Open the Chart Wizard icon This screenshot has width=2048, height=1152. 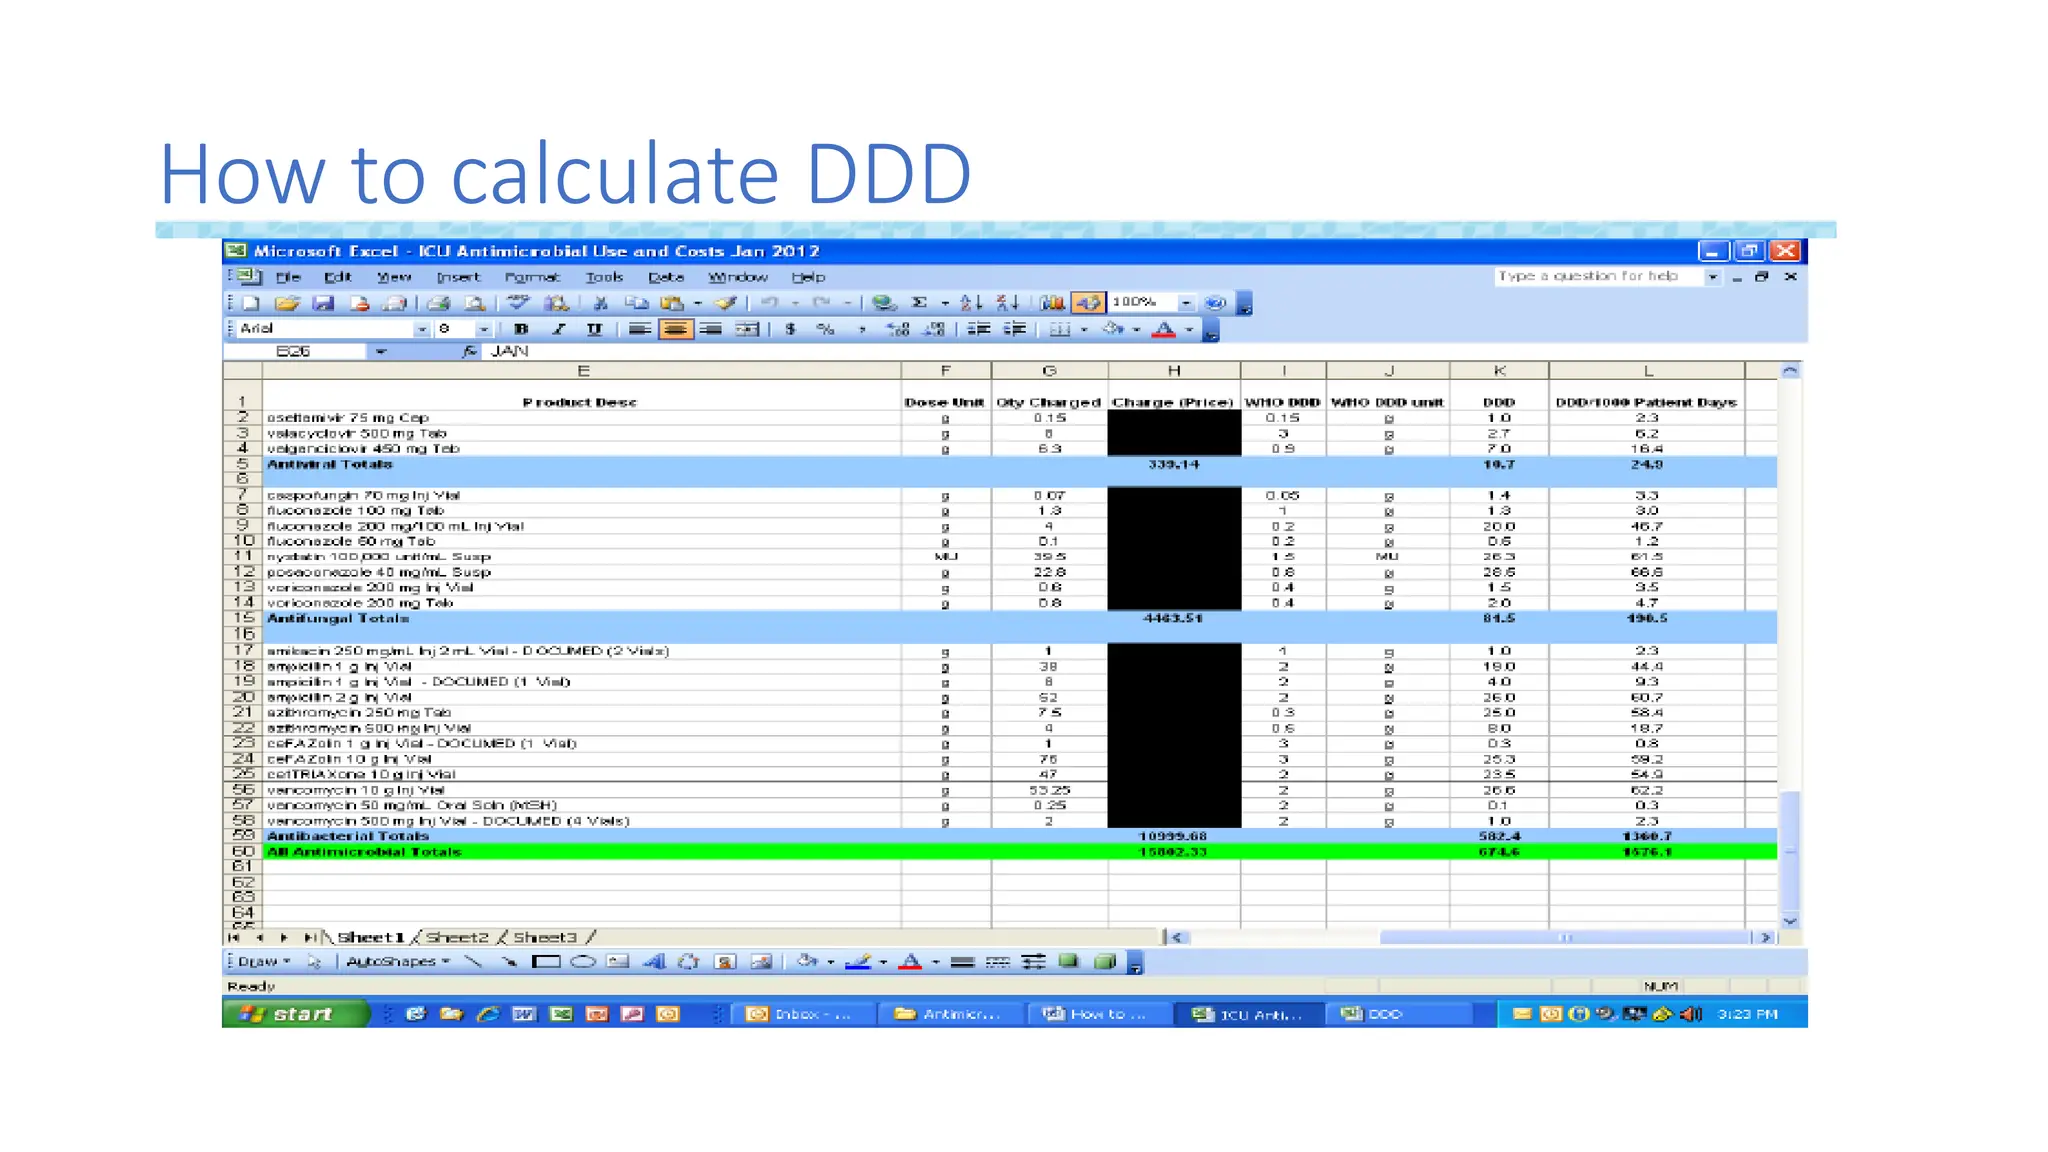(1052, 303)
